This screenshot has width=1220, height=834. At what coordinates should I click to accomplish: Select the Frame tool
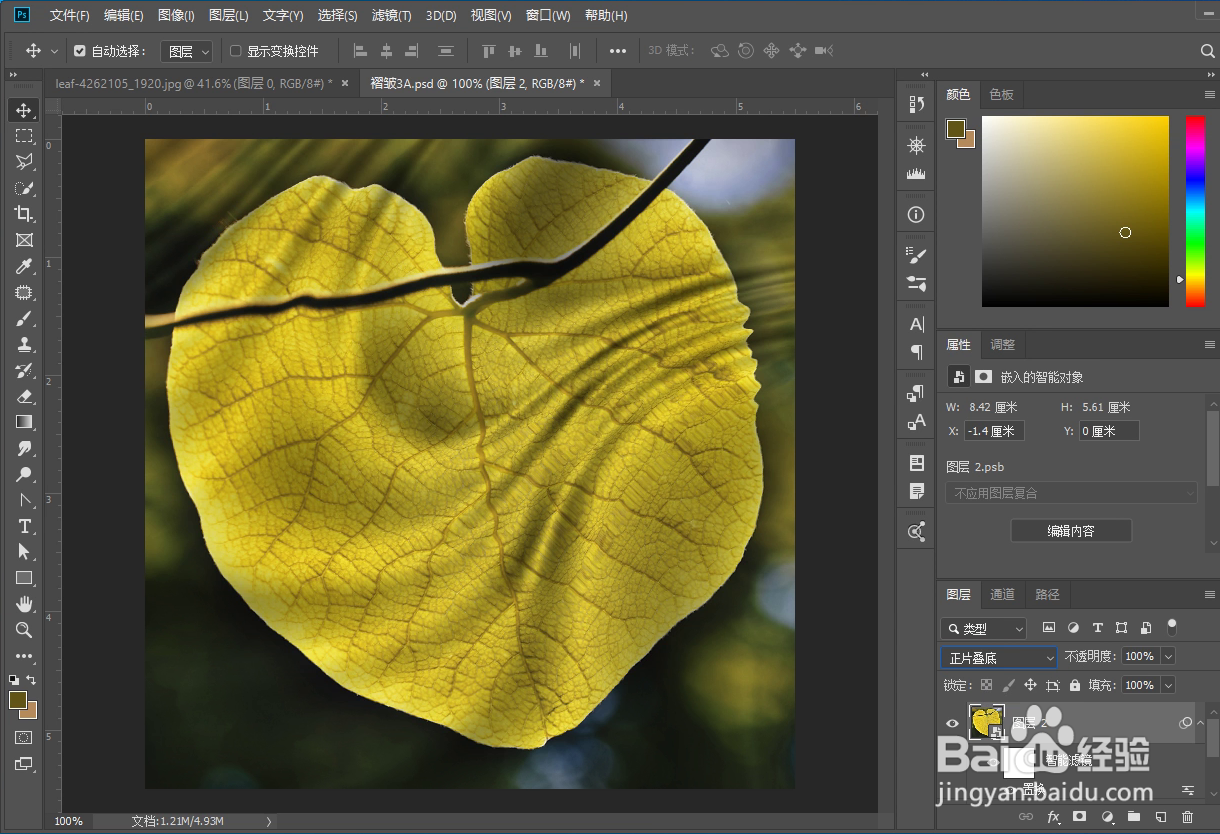[24, 240]
